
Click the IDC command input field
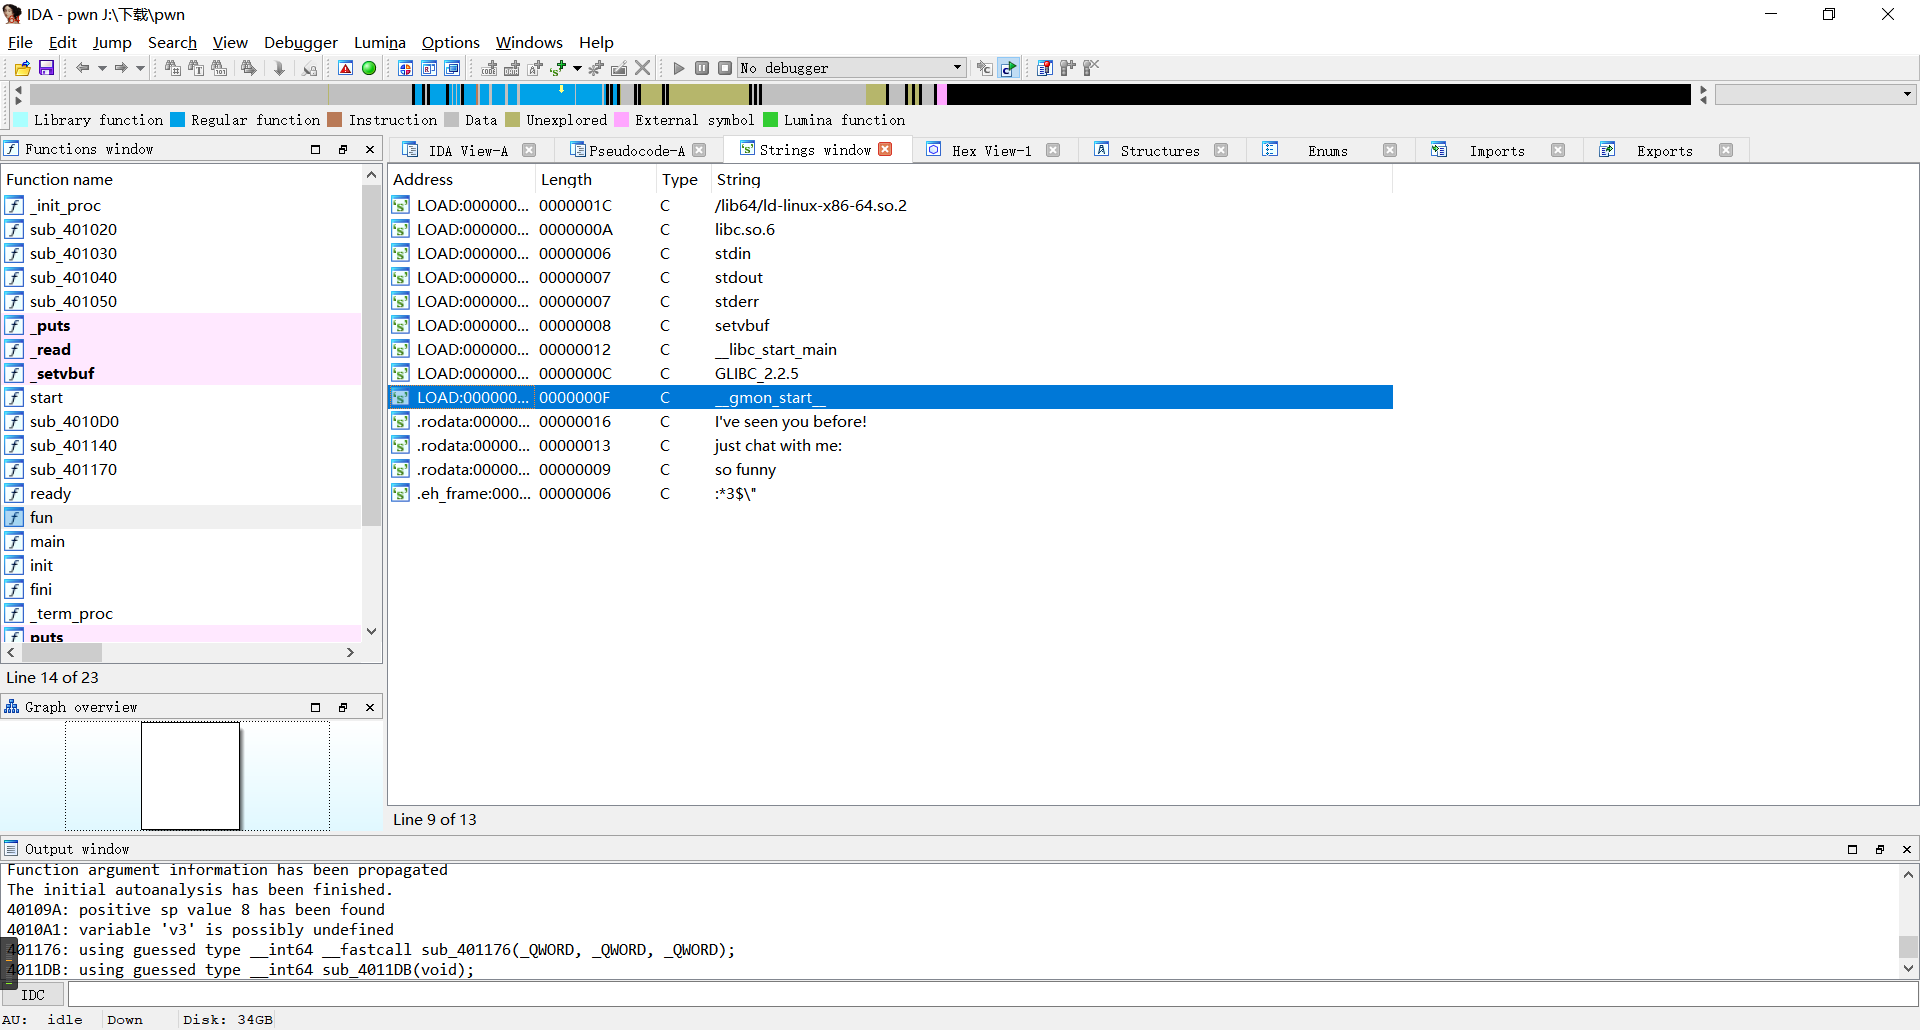pos(990,995)
